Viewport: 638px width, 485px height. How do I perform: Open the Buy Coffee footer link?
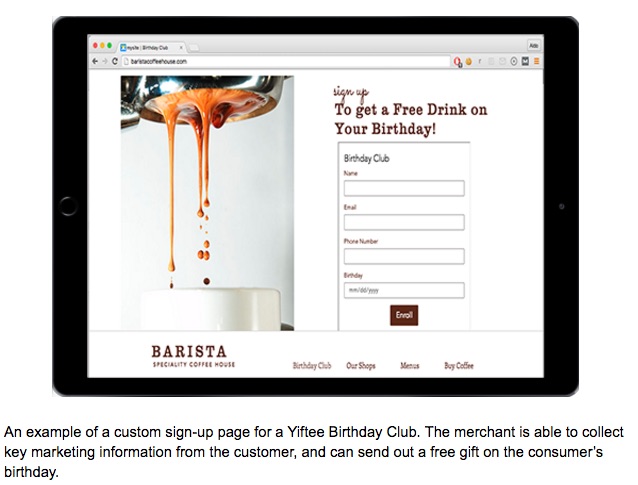(x=459, y=366)
